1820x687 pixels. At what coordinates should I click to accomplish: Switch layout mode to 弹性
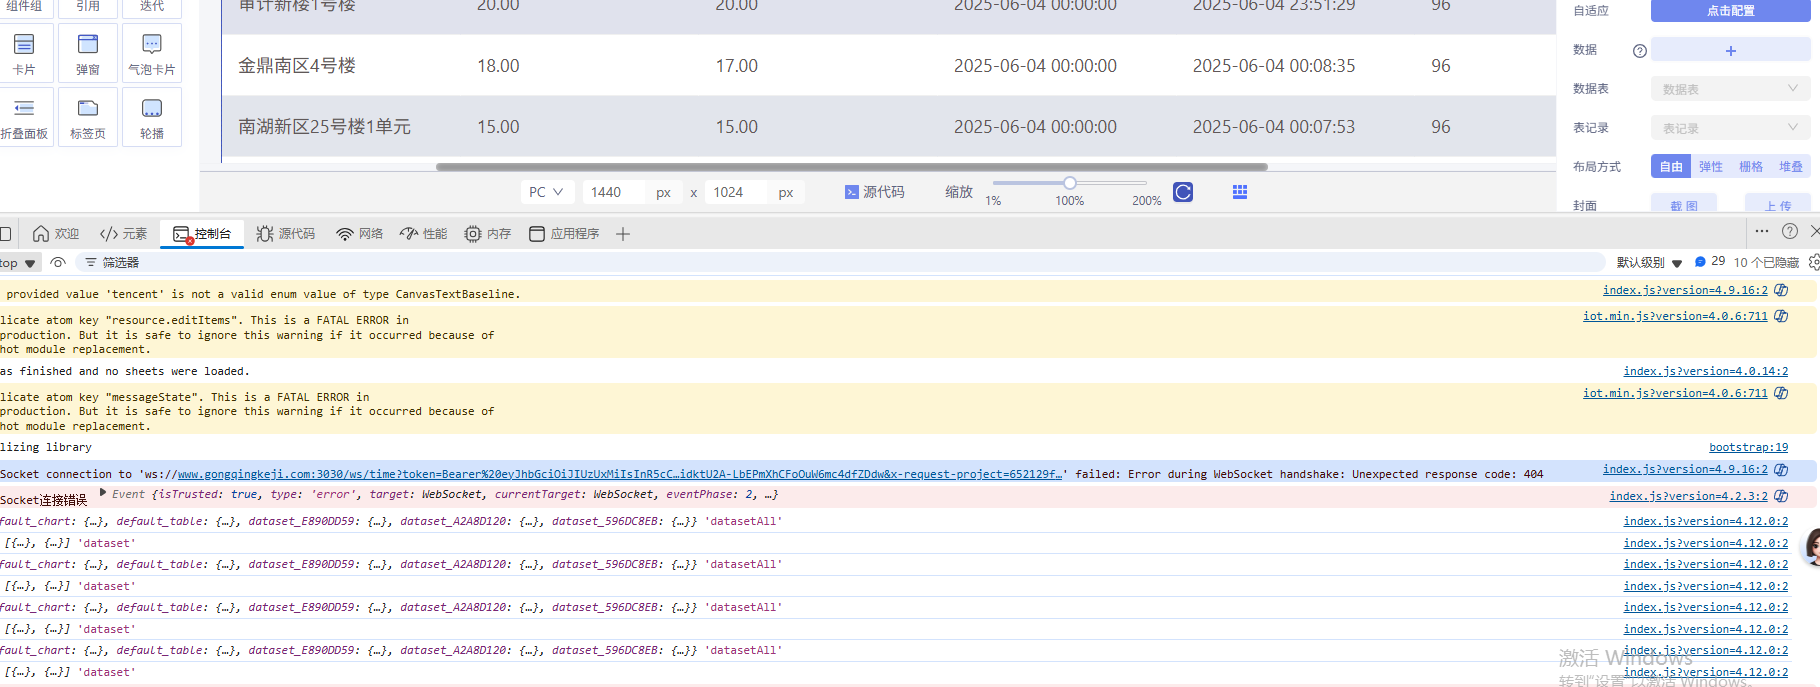click(x=1711, y=167)
